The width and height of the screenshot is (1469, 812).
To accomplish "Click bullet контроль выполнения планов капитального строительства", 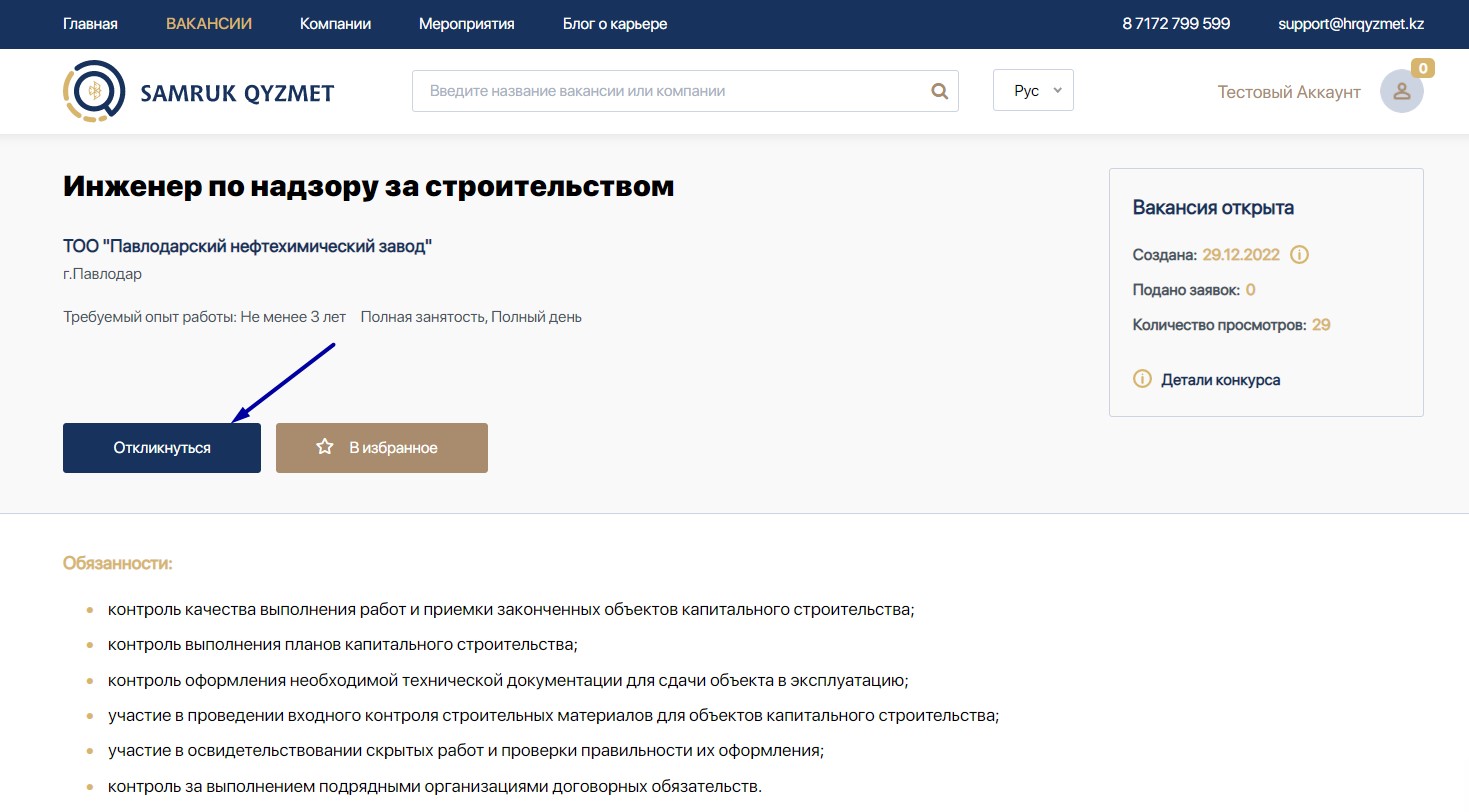I will tap(343, 645).
